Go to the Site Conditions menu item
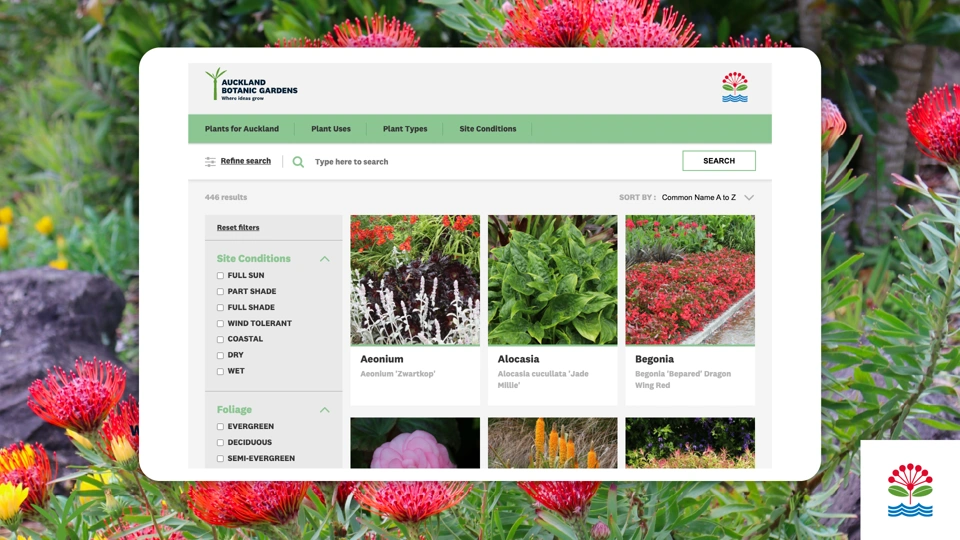 (x=488, y=129)
